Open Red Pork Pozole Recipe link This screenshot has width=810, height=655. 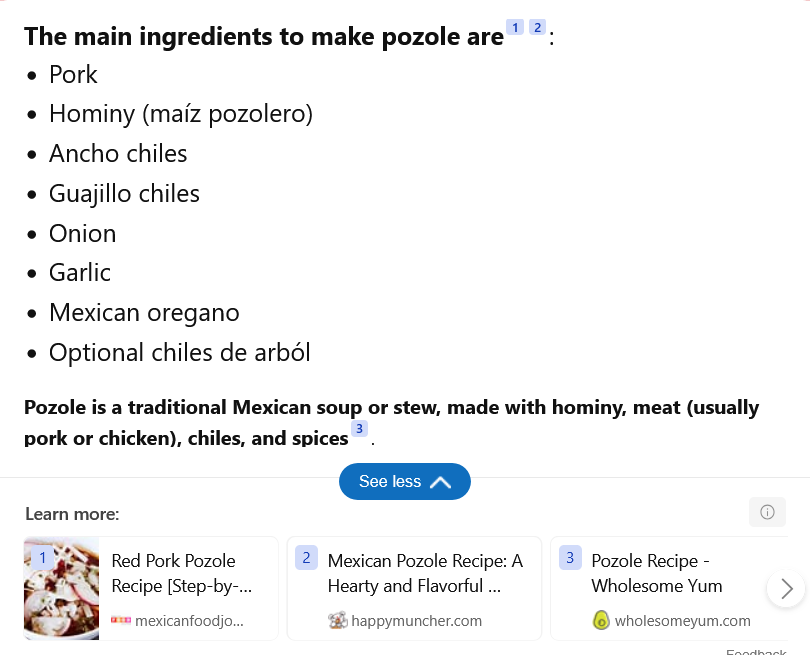[x=181, y=573]
